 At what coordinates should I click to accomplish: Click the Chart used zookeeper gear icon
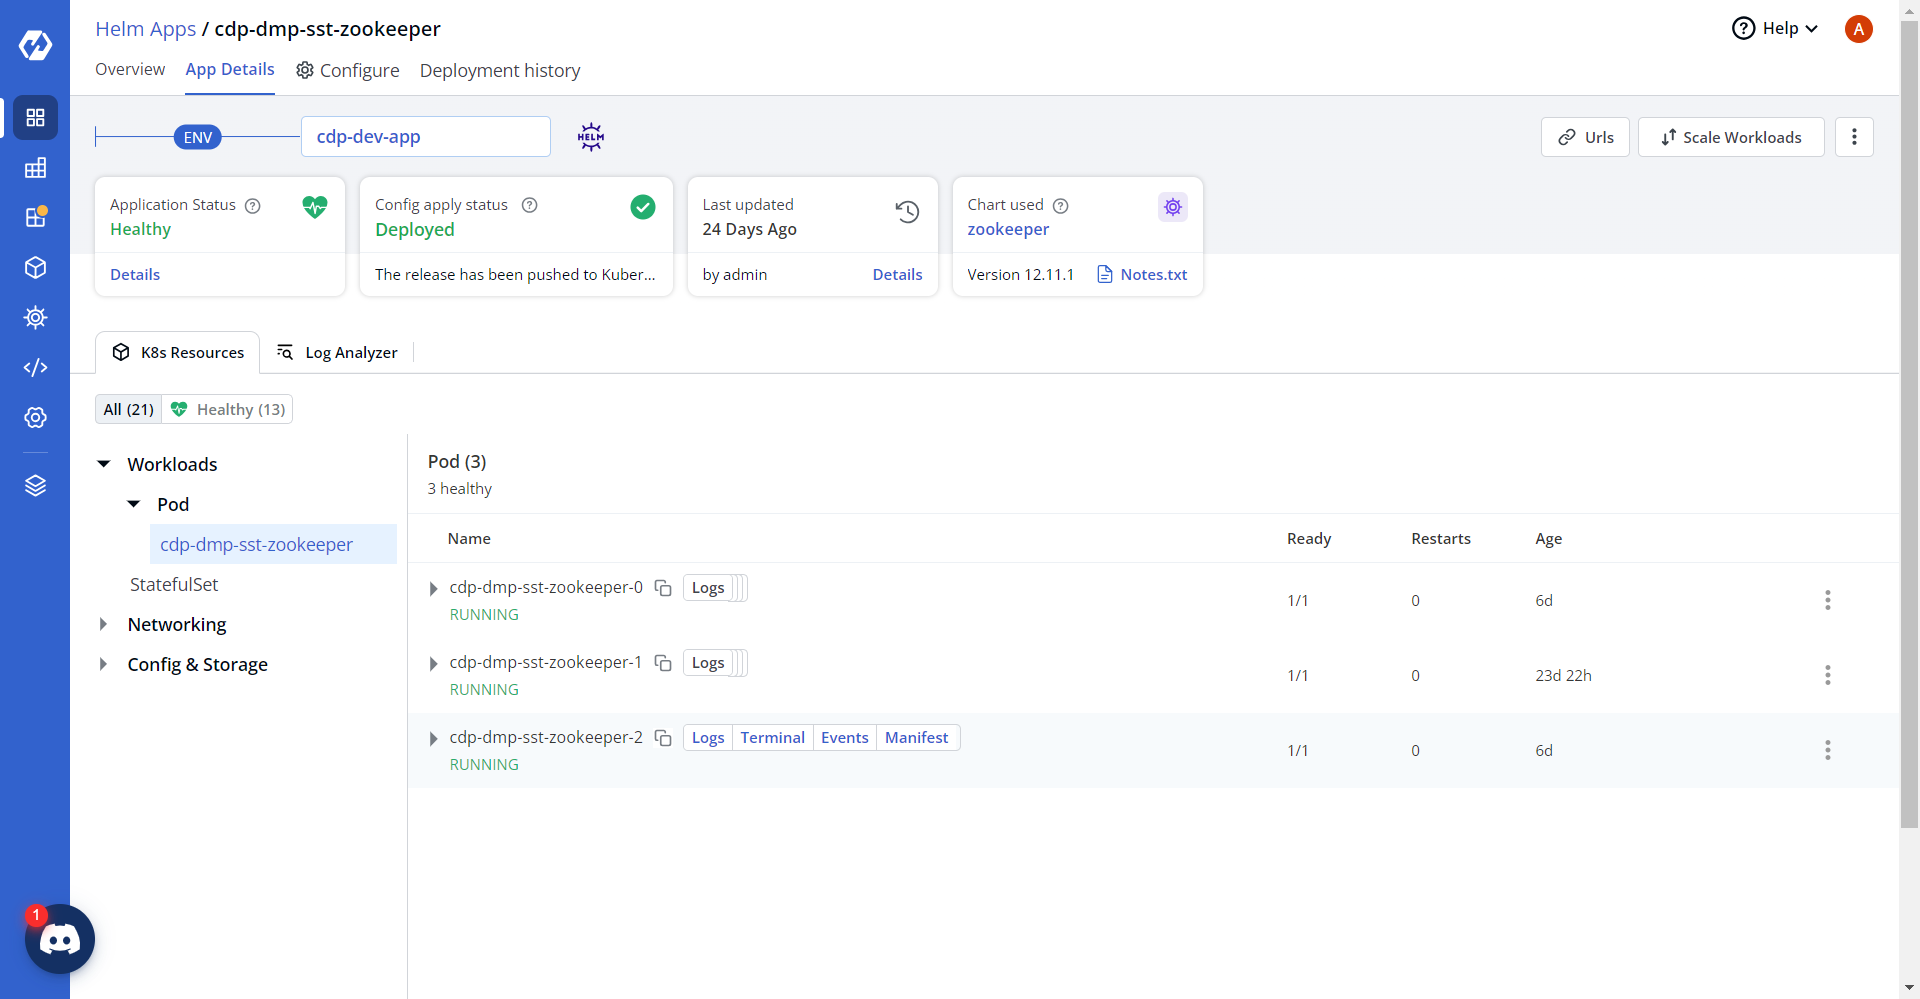(1172, 207)
